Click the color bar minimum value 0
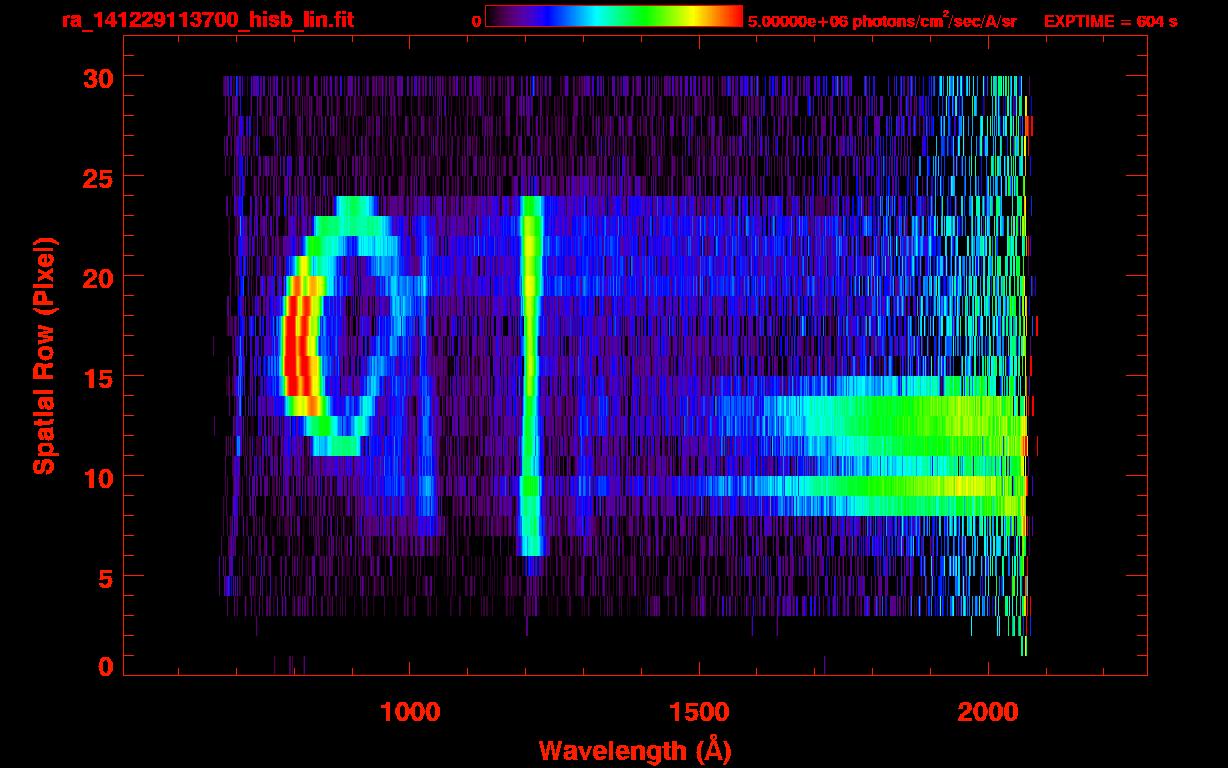 [x=477, y=21]
